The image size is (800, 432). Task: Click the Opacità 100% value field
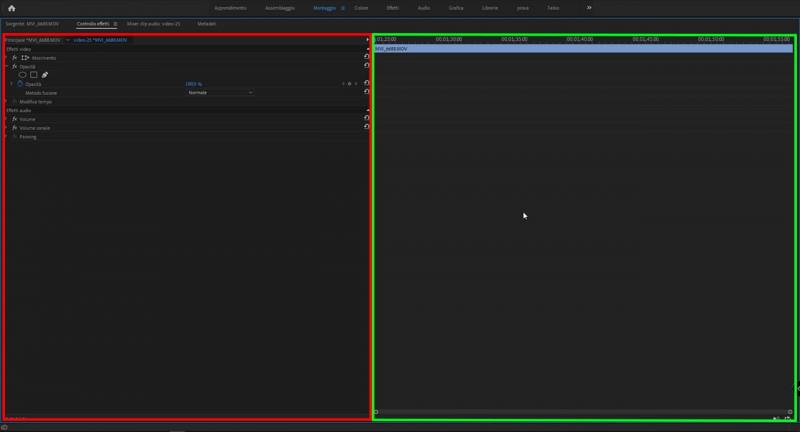point(193,84)
